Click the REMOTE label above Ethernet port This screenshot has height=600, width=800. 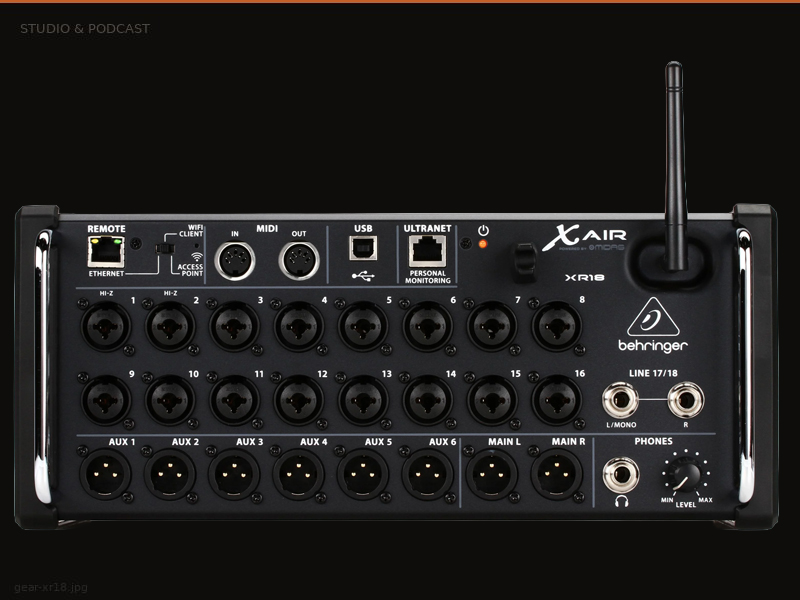coord(106,229)
